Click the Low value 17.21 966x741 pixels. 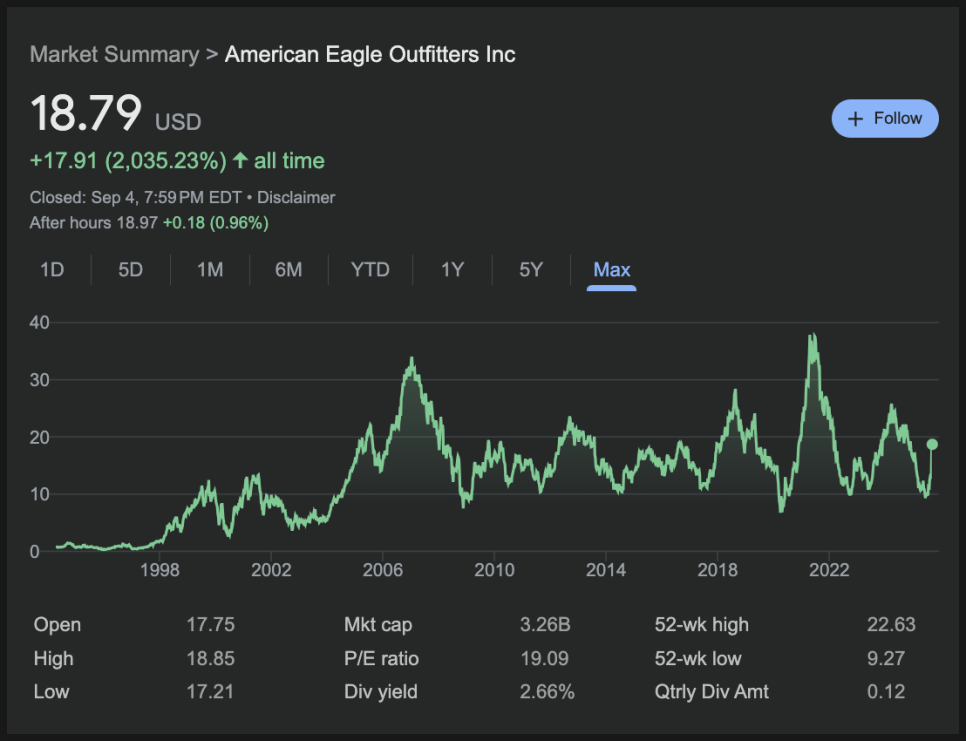(x=210, y=692)
